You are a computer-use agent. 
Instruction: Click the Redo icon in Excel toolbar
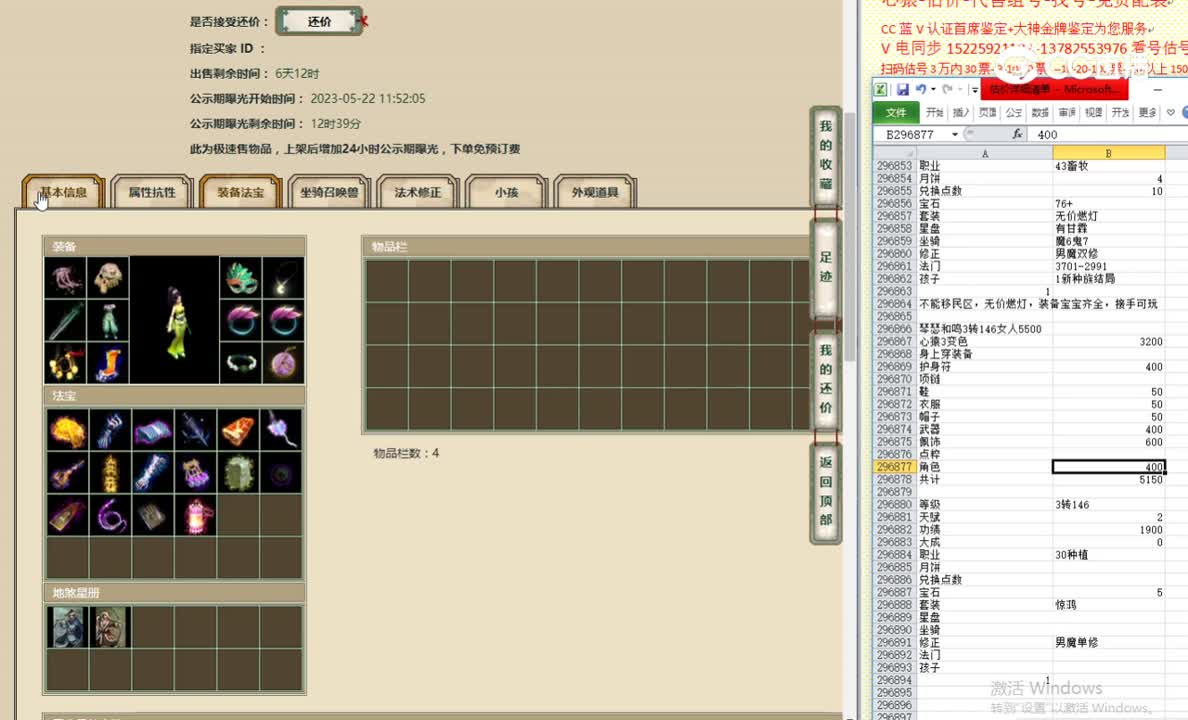click(x=948, y=90)
